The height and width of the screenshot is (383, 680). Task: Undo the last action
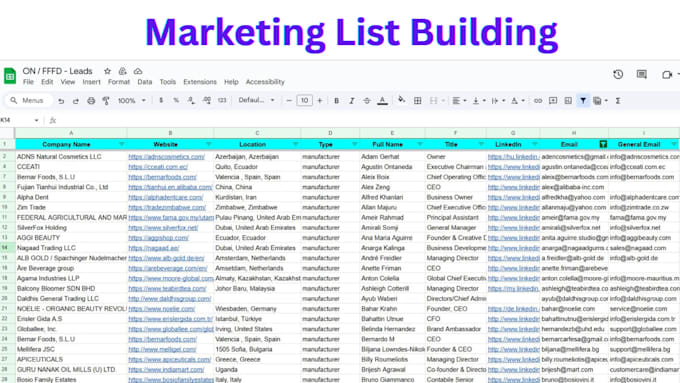(x=61, y=101)
